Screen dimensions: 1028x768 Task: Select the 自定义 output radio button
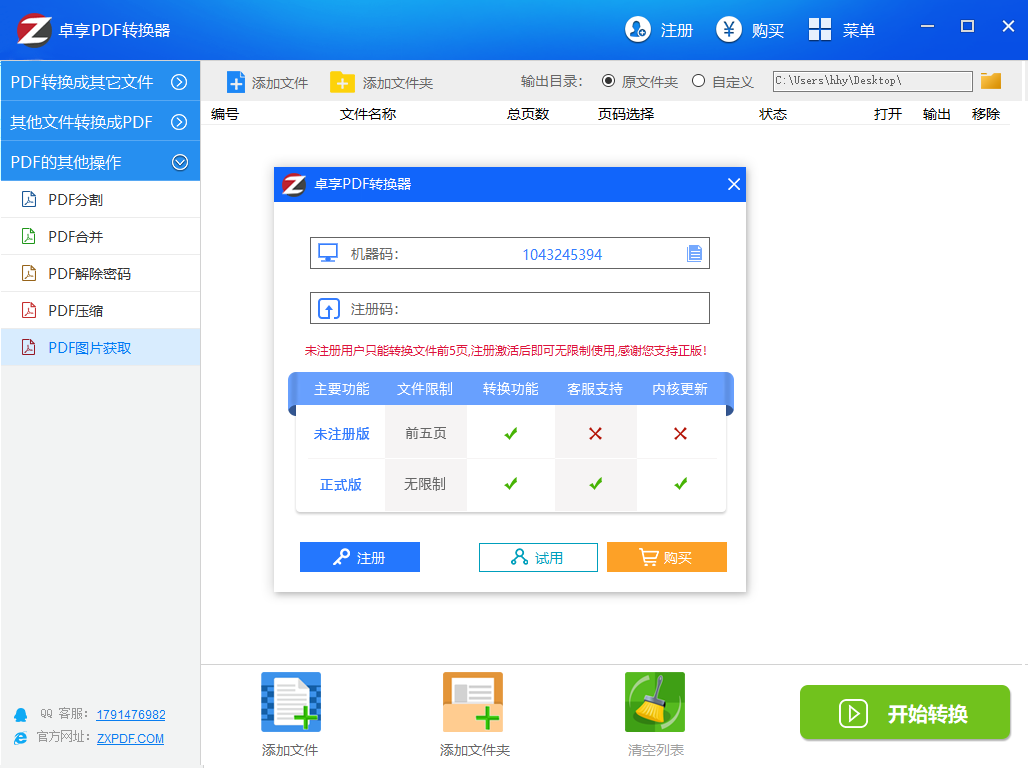698,81
